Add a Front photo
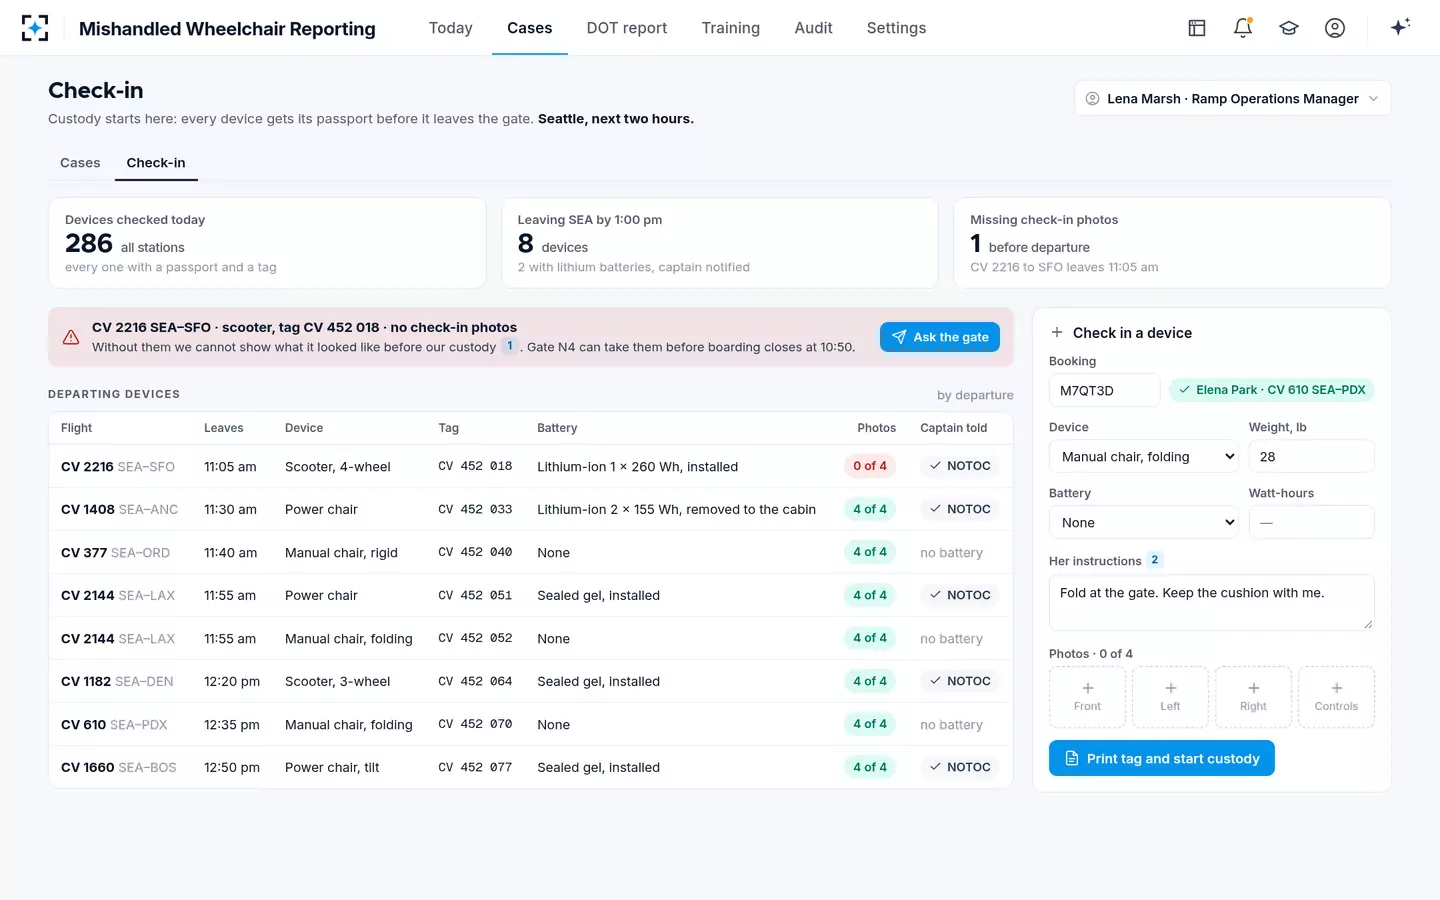Viewport: 1440px width, 900px height. coord(1087,697)
